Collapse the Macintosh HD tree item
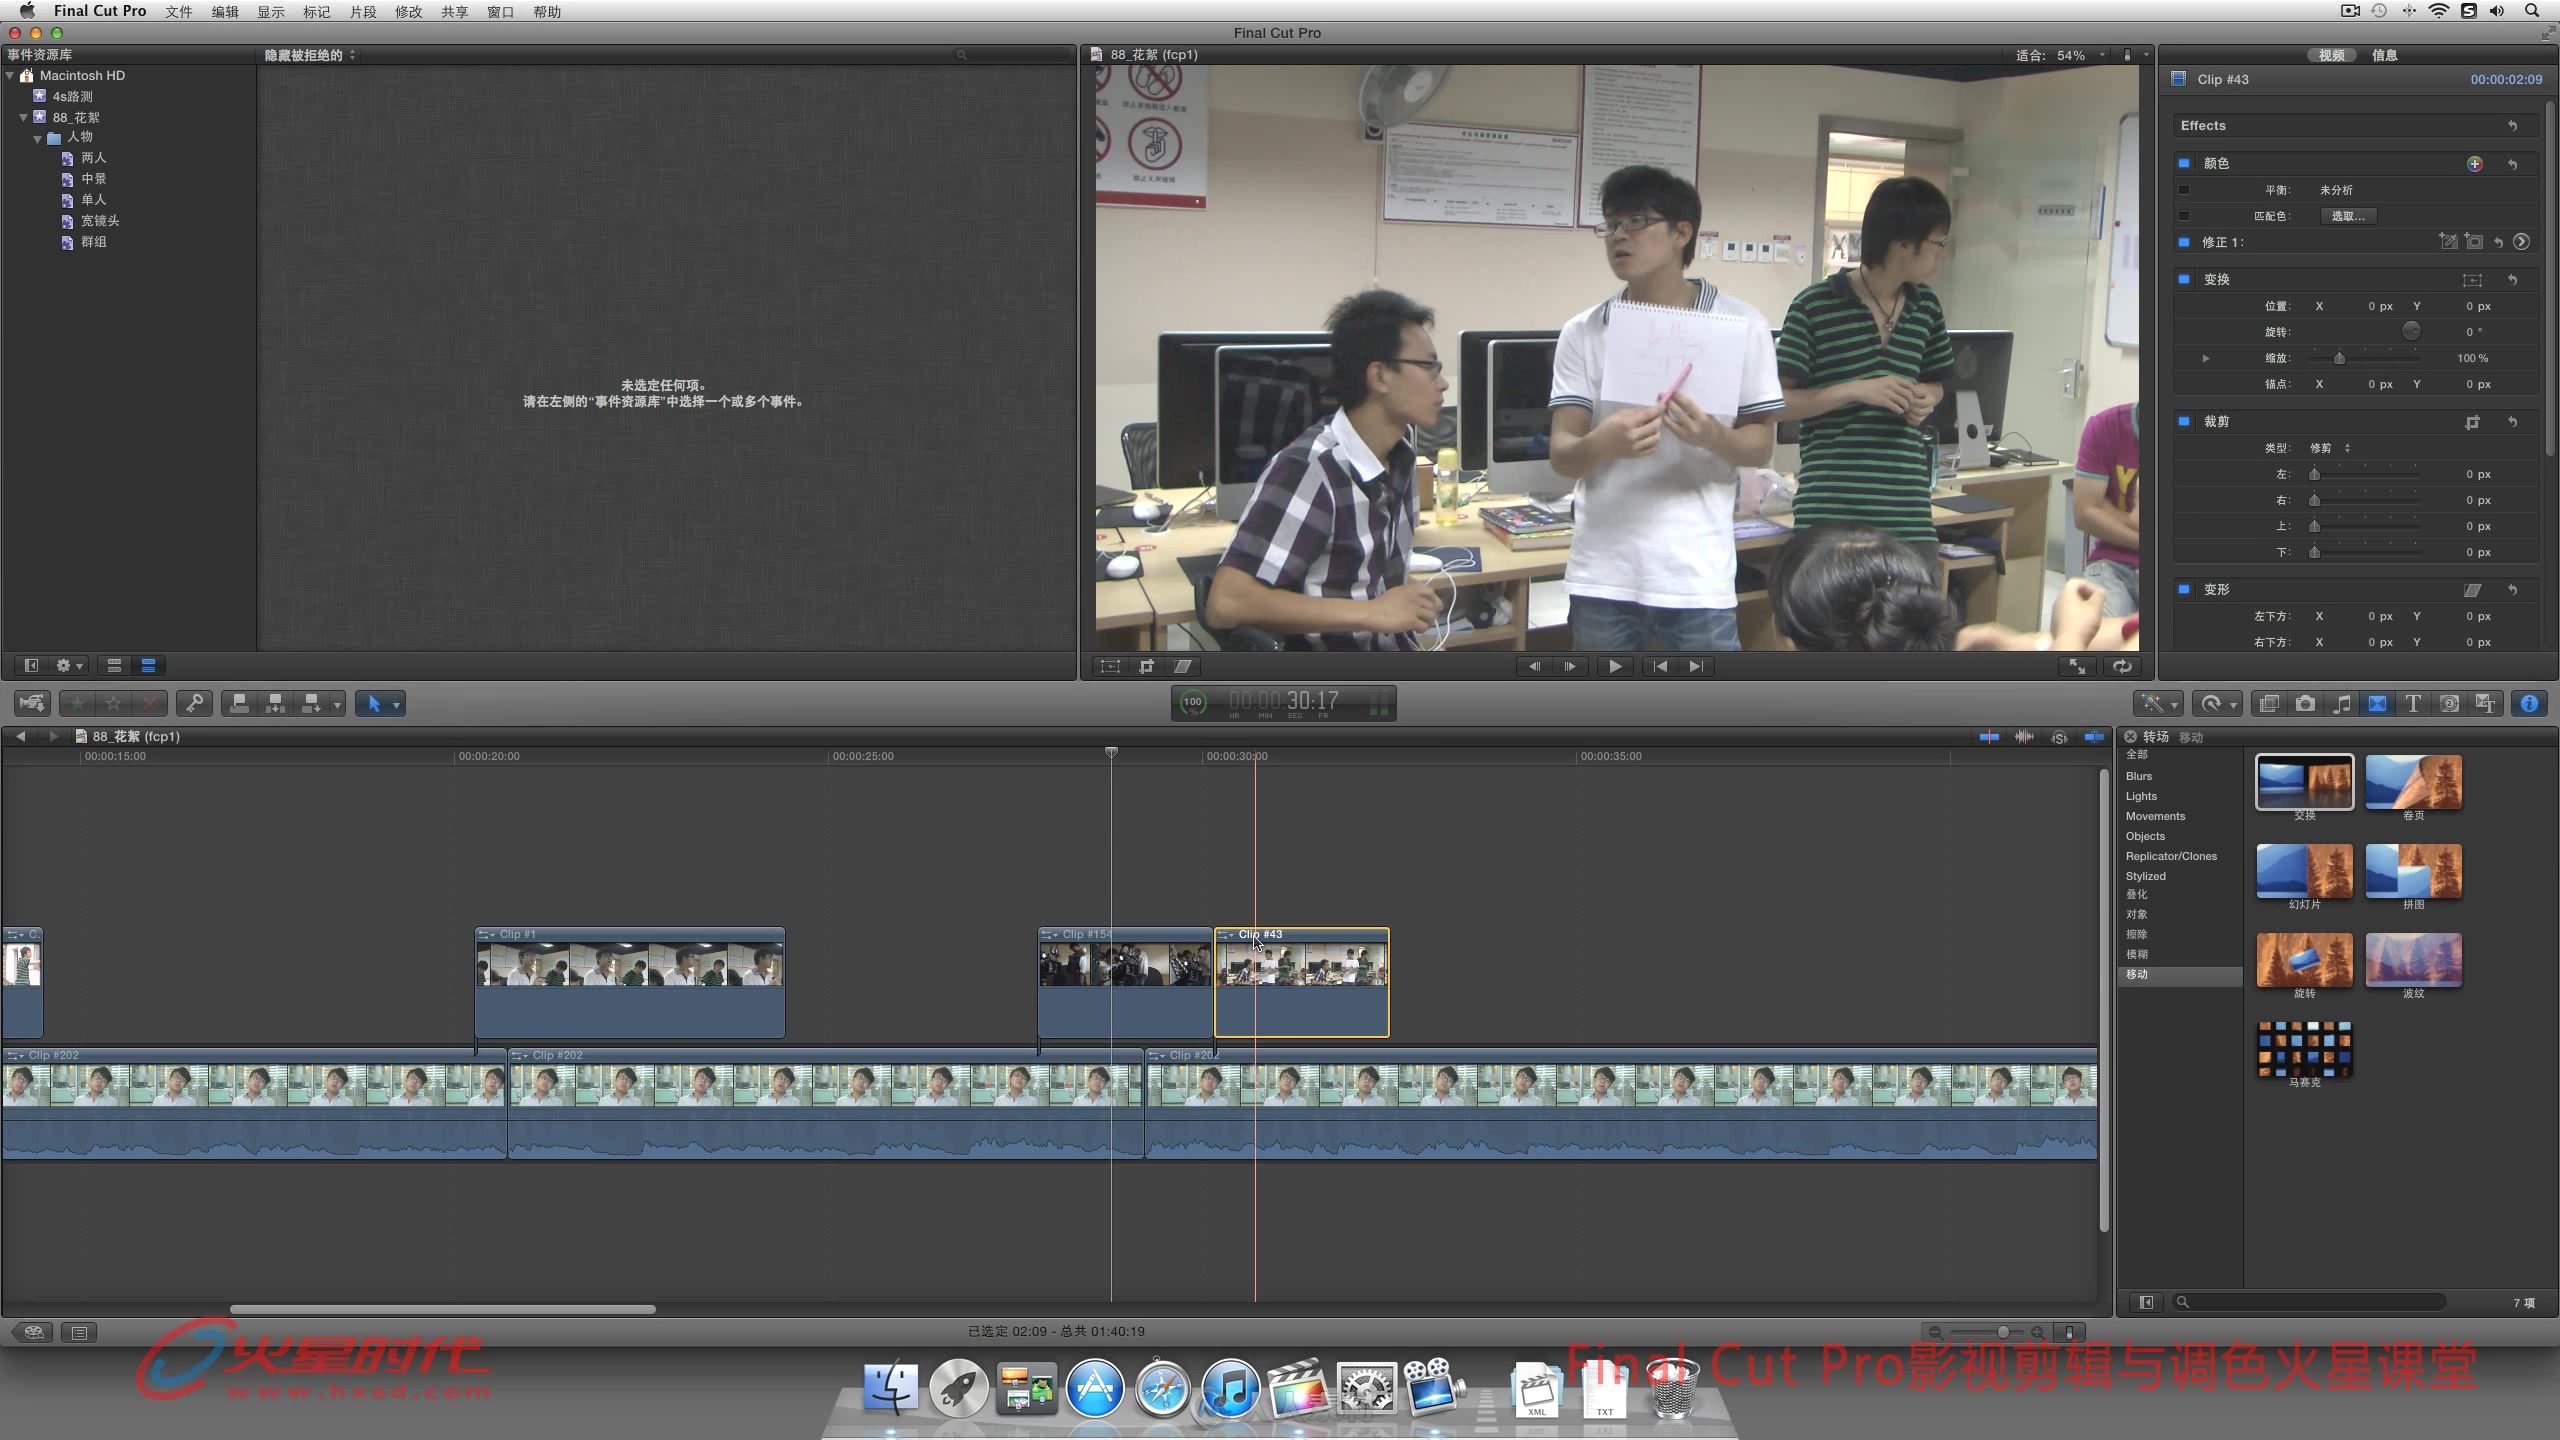 (10, 75)
